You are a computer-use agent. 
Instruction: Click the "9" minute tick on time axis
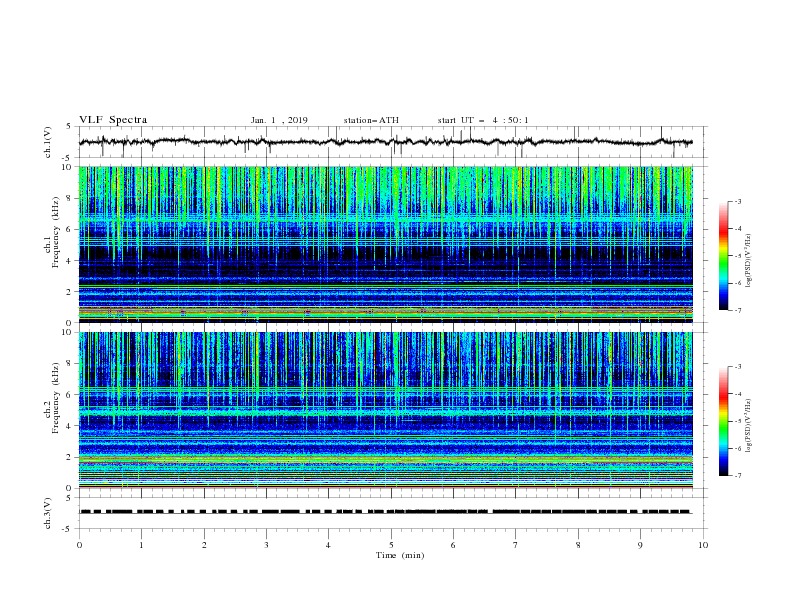pyautogui.click(x=640, y=545)
